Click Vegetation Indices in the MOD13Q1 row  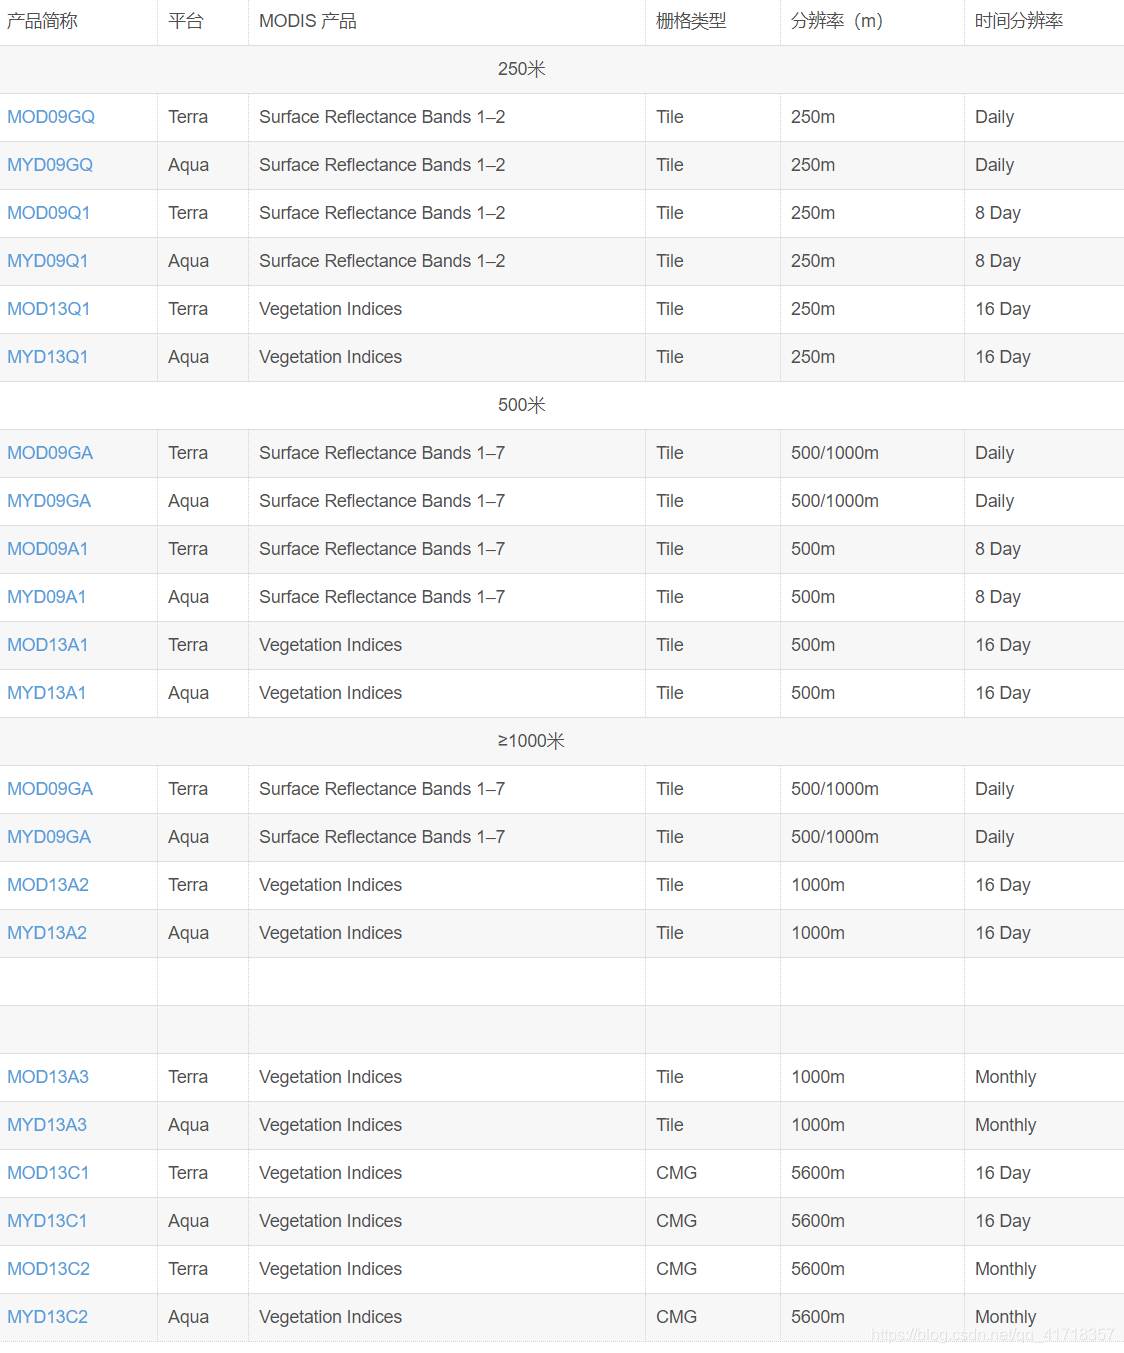pos(331,309)
